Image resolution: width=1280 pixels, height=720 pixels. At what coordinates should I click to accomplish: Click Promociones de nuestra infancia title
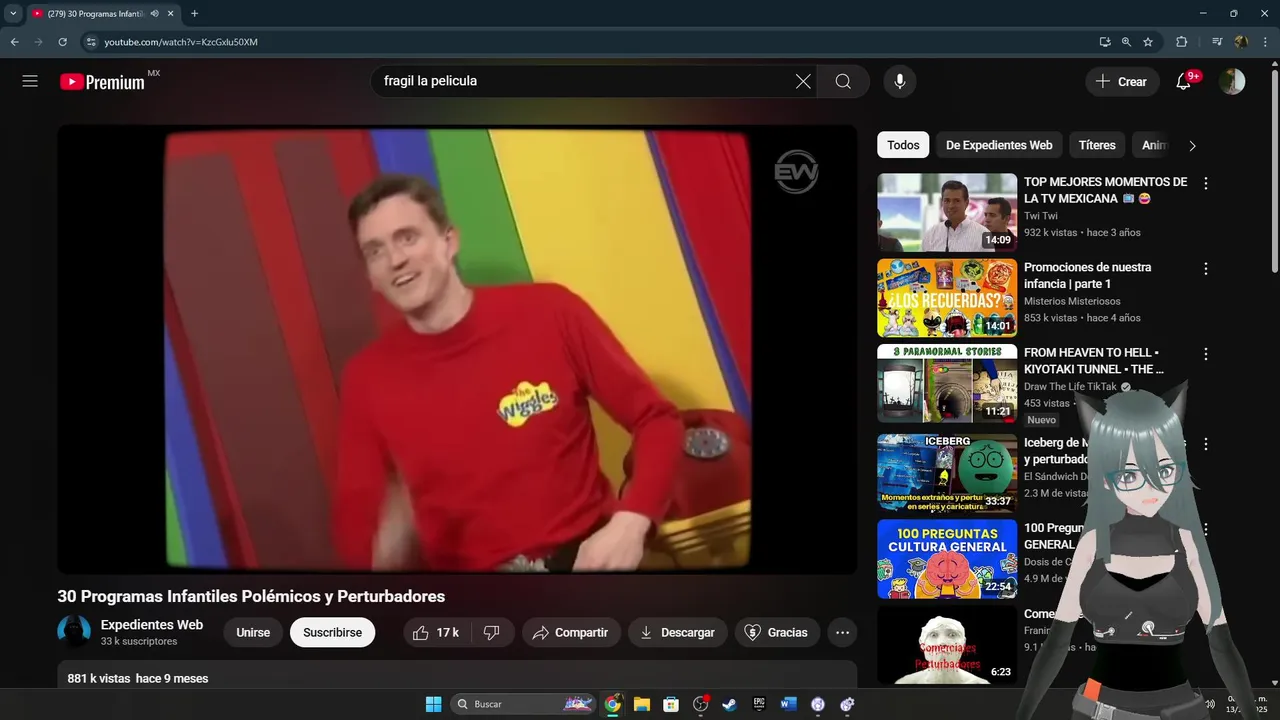point(1087,275)
